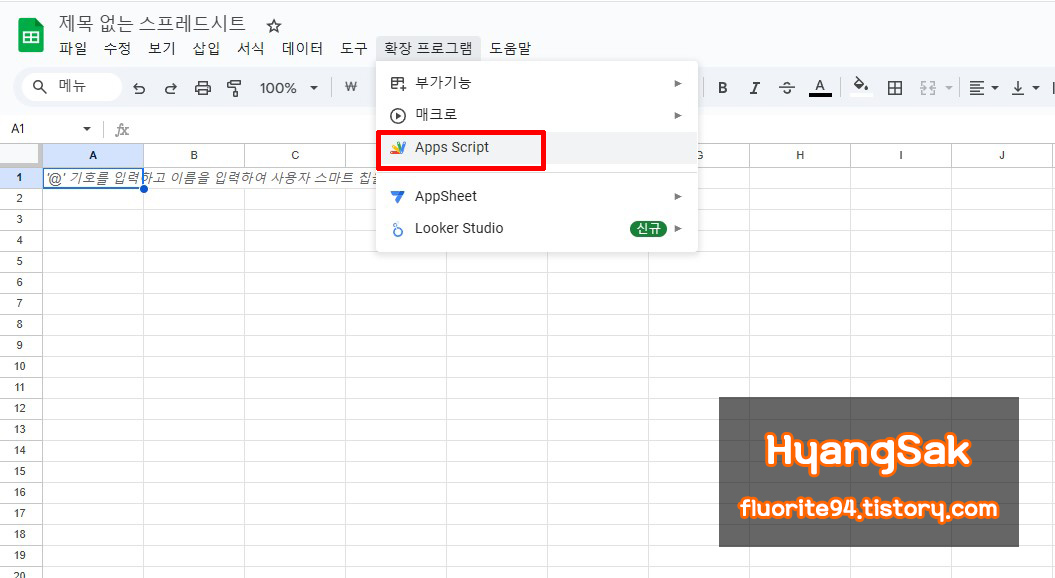Toggle bold formatting
The width and height of the screenshot is (1055, 578).
[x=723, y=87]
